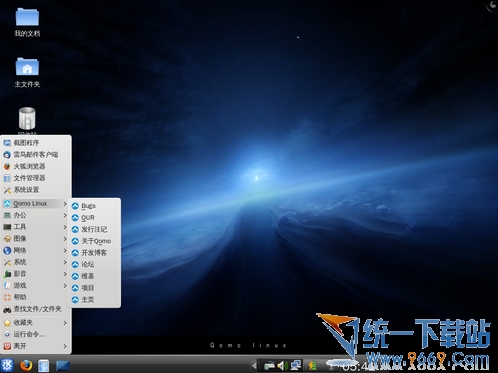Screen dimensions: 498x373
Task: Click the KDE K launcher button in taskbar
Action: pyautogui.click(x=7, y=365)
